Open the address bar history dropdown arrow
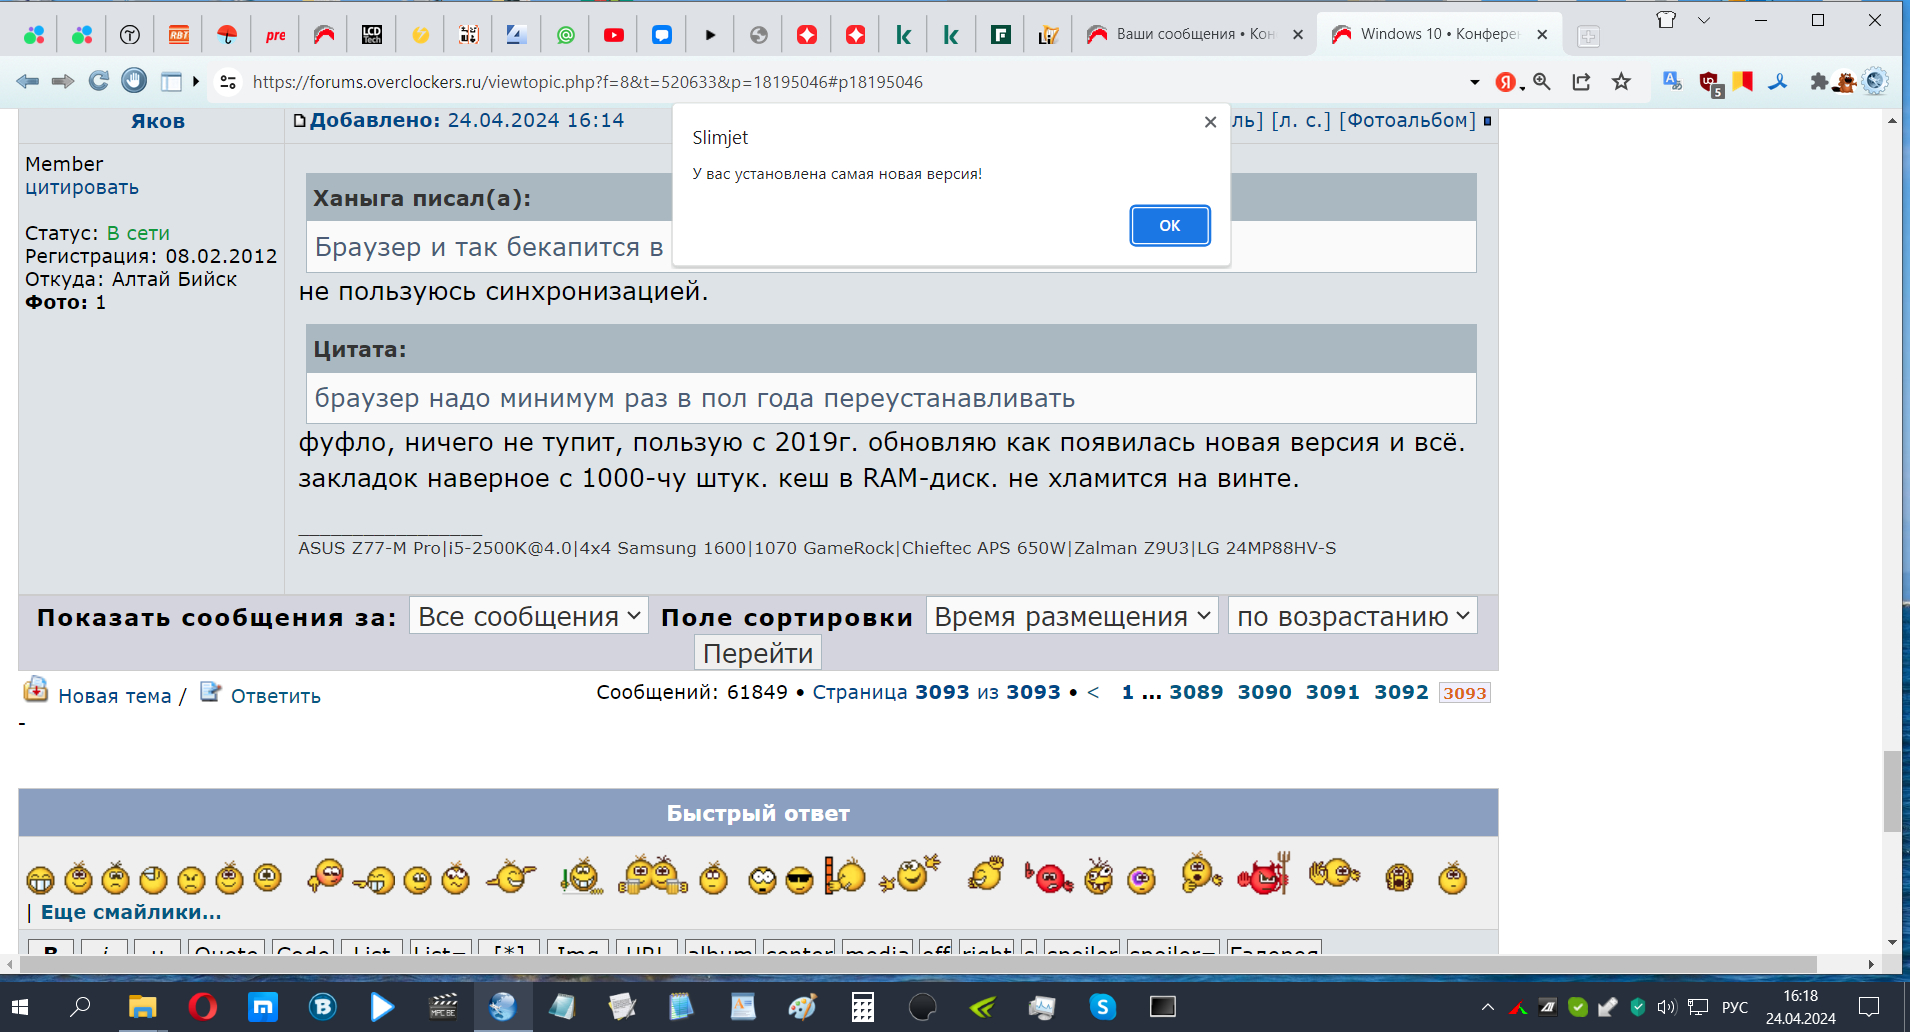This screenshot has width=1910, height=1032. [x=1474, y=82]
